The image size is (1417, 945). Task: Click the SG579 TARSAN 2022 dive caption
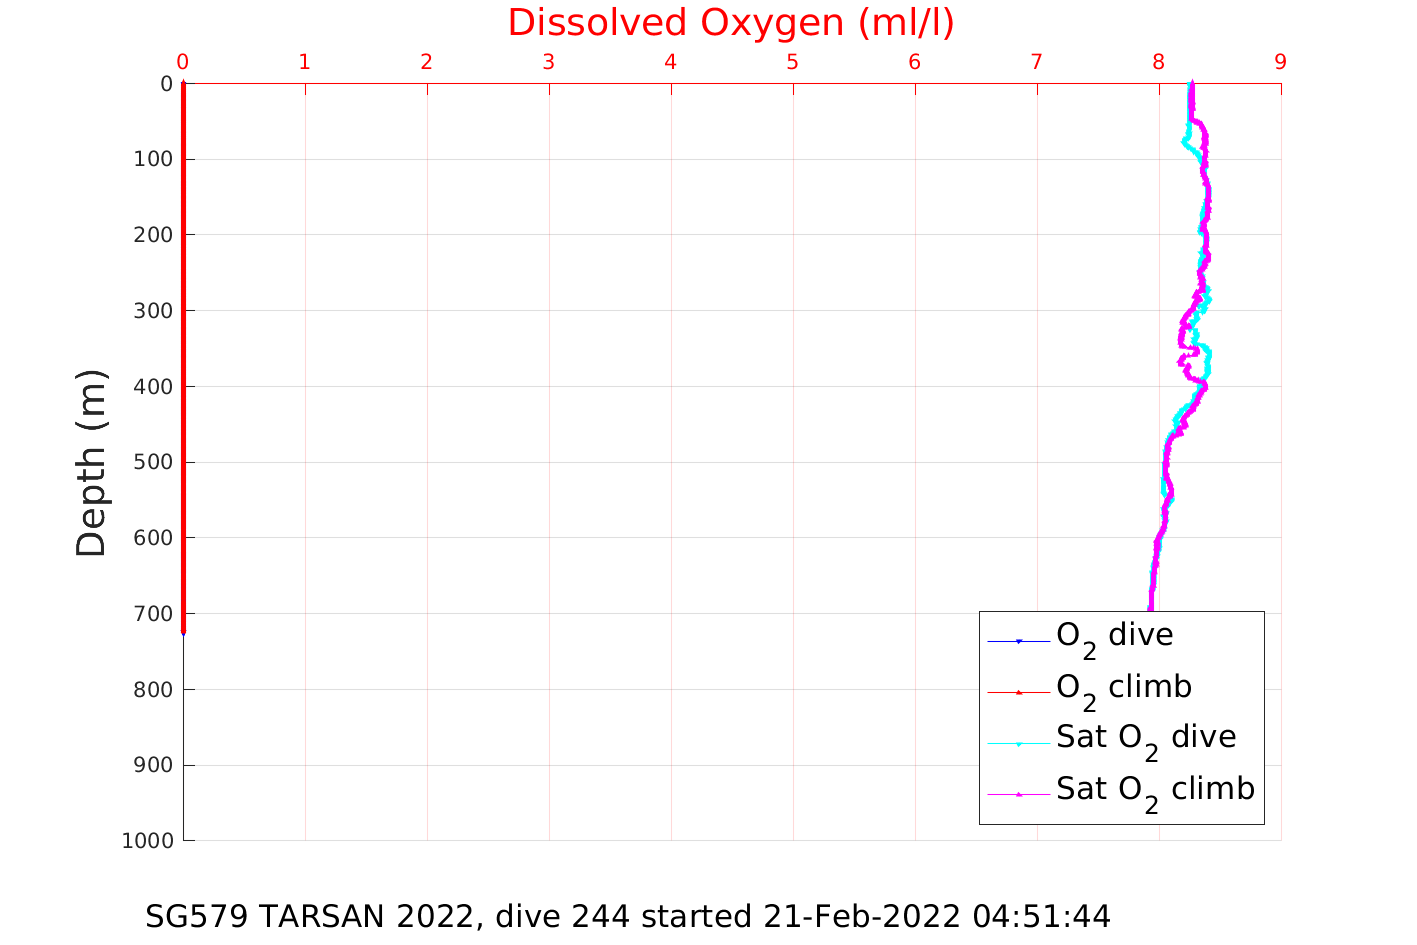point(628,916)
